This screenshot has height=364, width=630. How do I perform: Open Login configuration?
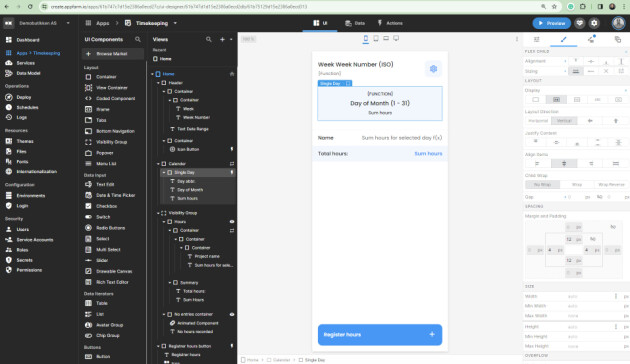pyautogui.click(x=22, y=206)
